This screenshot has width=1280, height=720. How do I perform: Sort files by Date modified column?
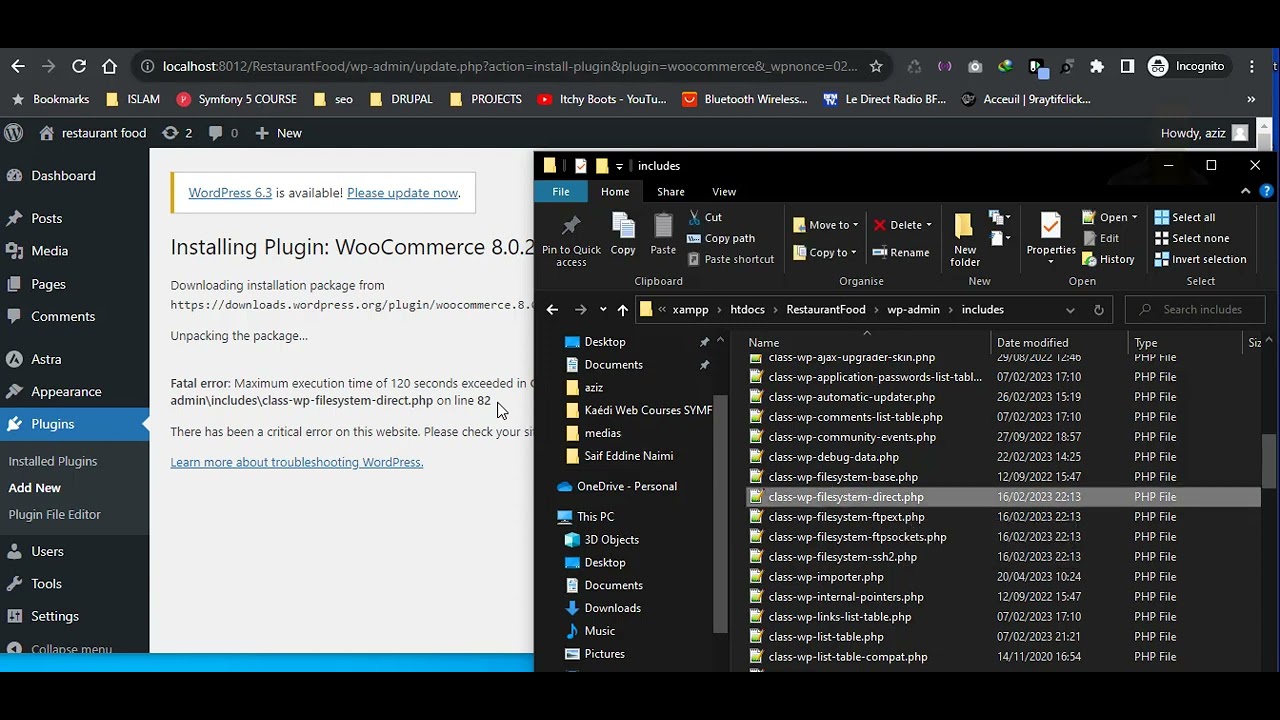pyautogui.click(x=1033, y=343)
